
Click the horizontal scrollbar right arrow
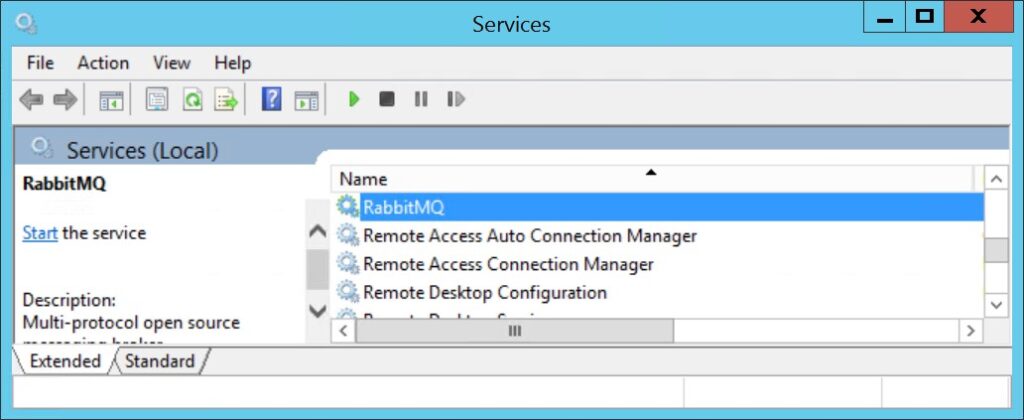(x=969, y=330)
